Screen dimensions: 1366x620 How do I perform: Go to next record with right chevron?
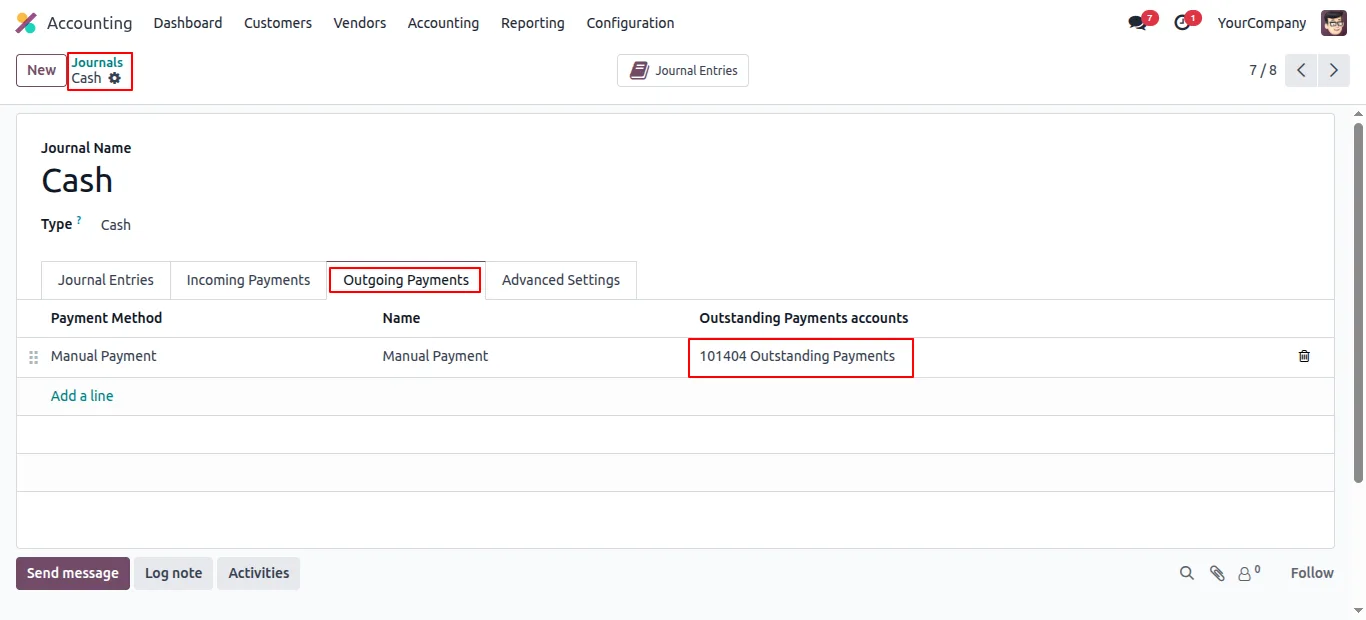pos(1334,70)
